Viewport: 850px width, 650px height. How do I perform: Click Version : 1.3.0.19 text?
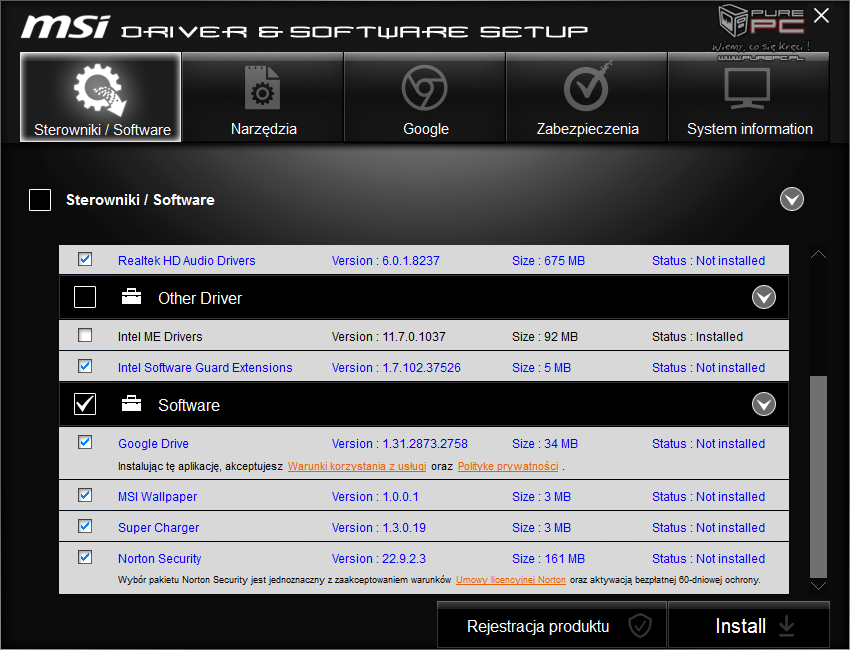[x=378, y=527]
